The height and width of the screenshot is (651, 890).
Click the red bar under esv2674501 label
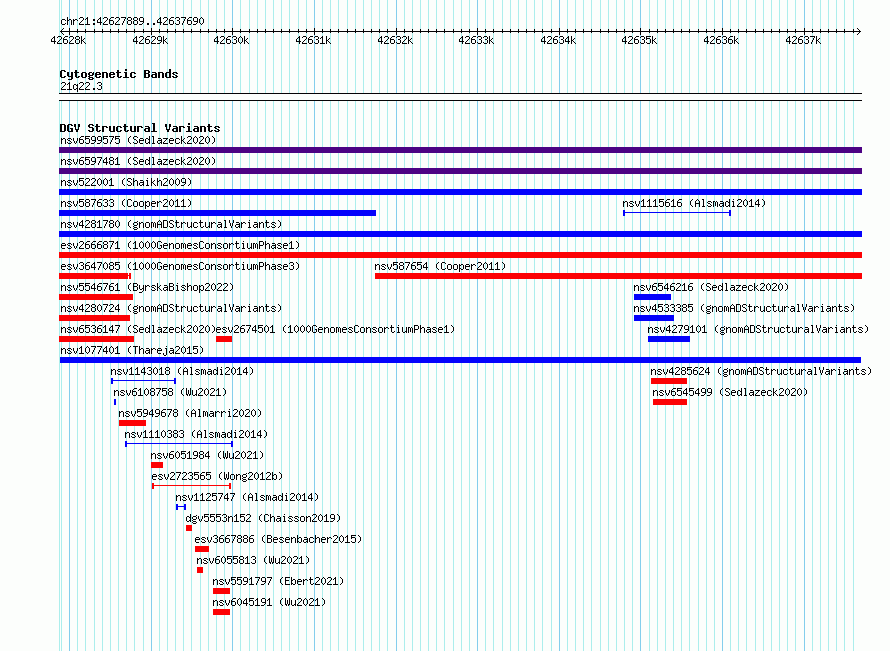[x=224, y=339]
